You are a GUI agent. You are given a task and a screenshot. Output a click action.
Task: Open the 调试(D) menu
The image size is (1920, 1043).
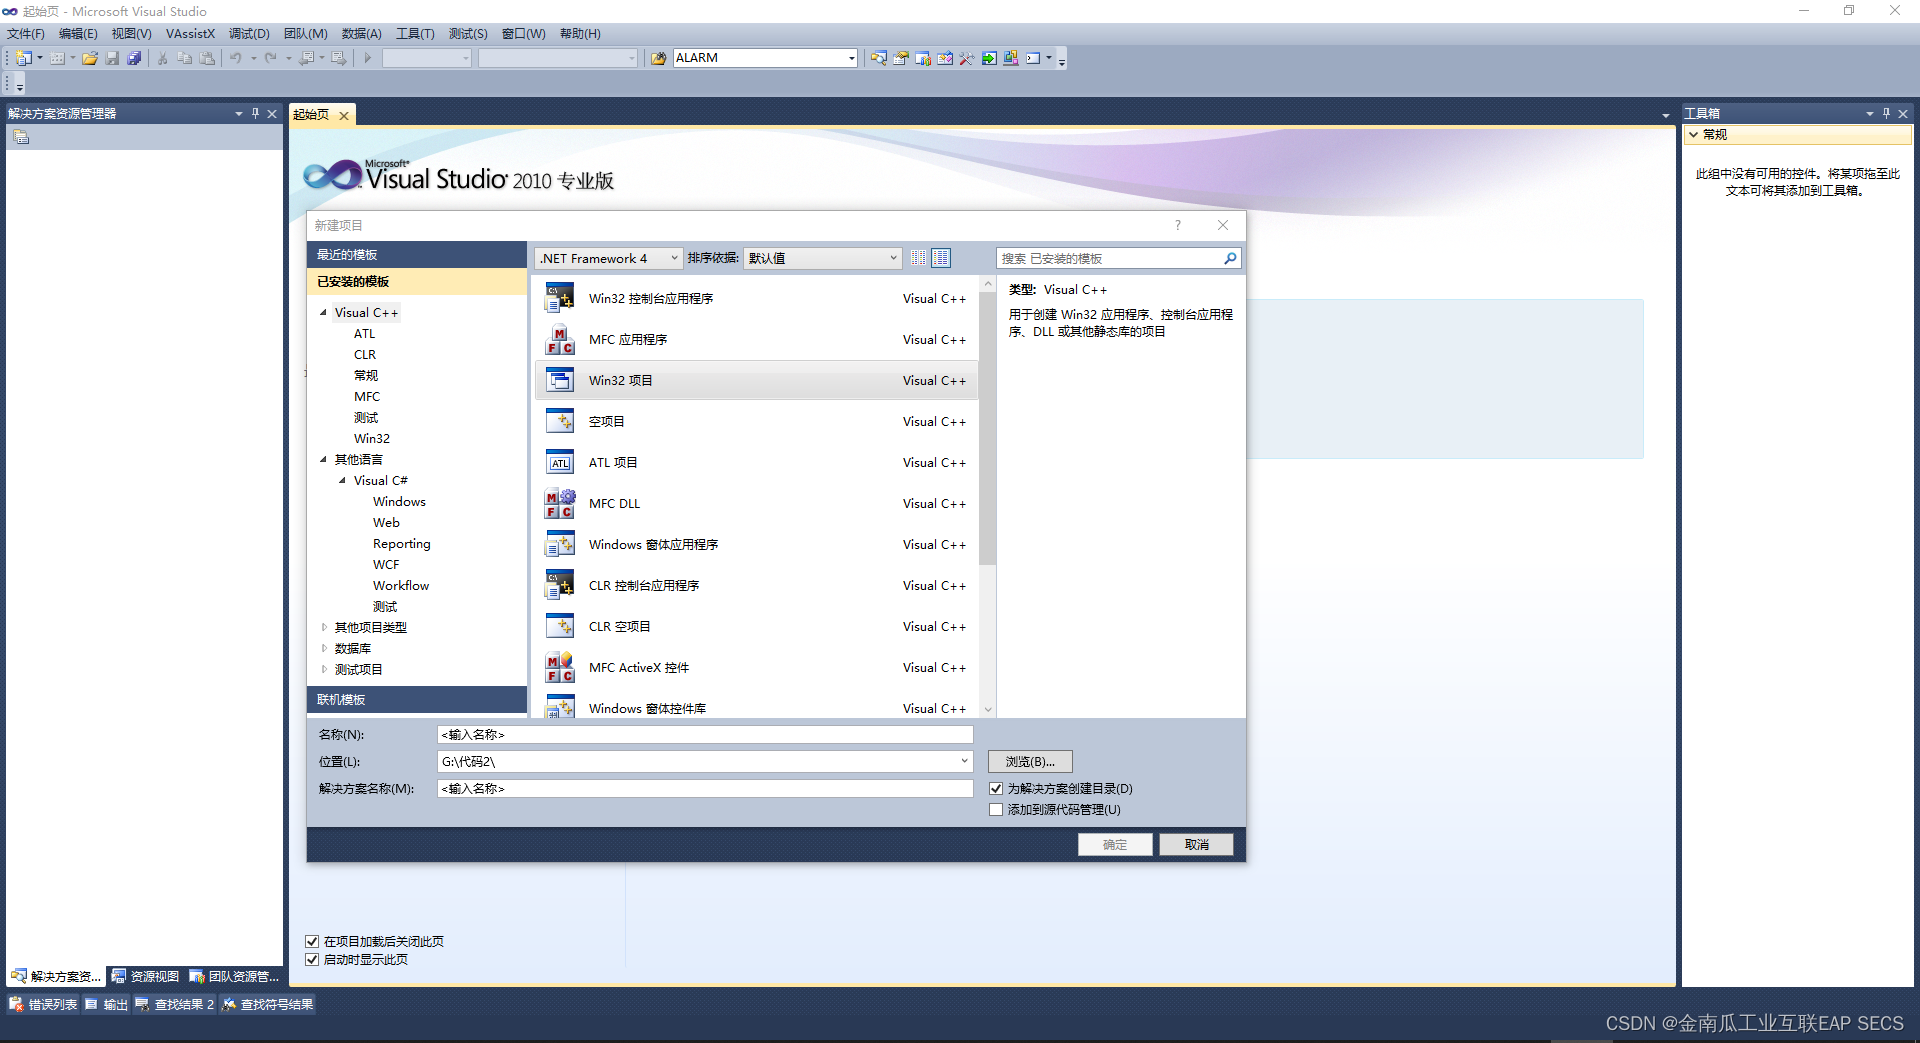point(249,33)
